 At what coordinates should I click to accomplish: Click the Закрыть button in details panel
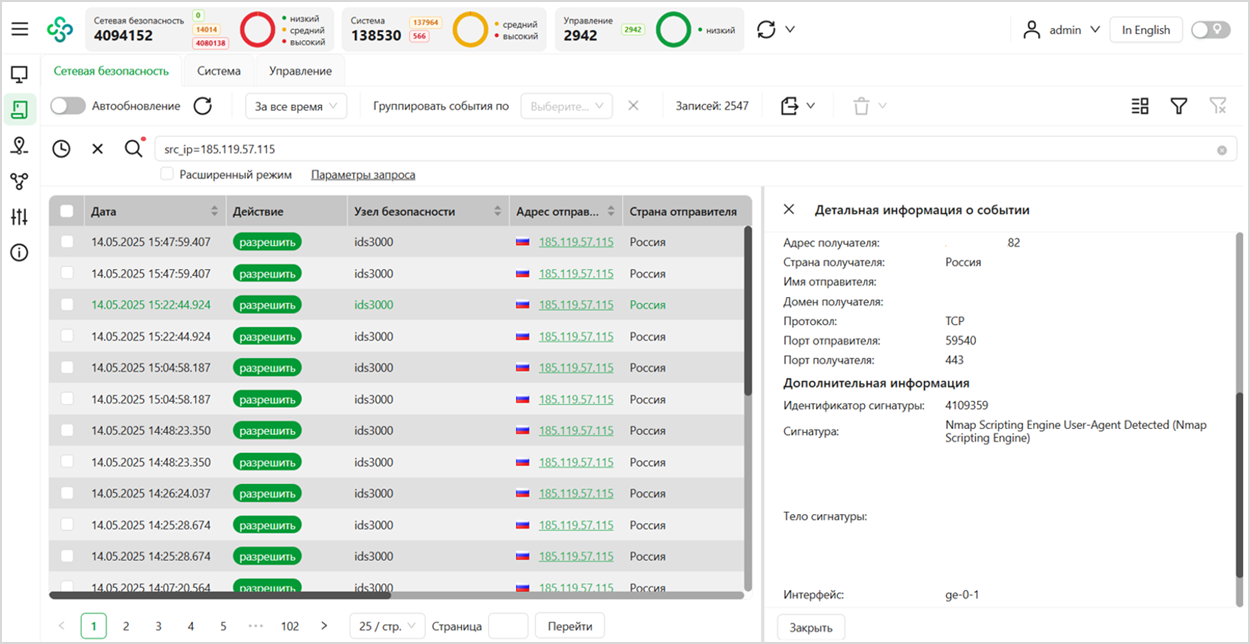coord(811,627)
